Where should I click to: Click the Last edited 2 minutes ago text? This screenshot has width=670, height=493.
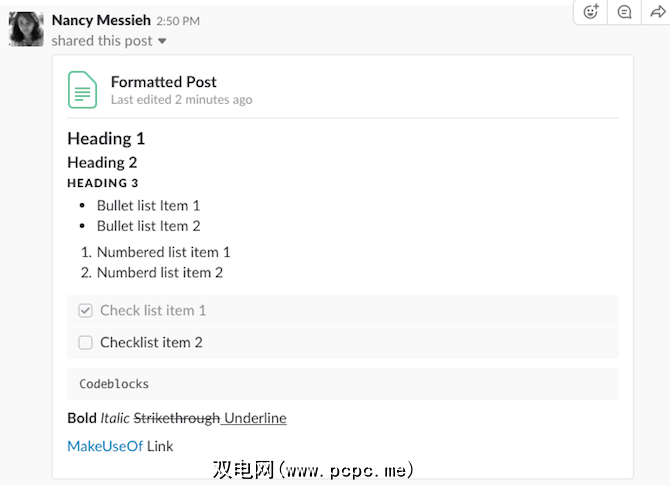coord(181,100)
